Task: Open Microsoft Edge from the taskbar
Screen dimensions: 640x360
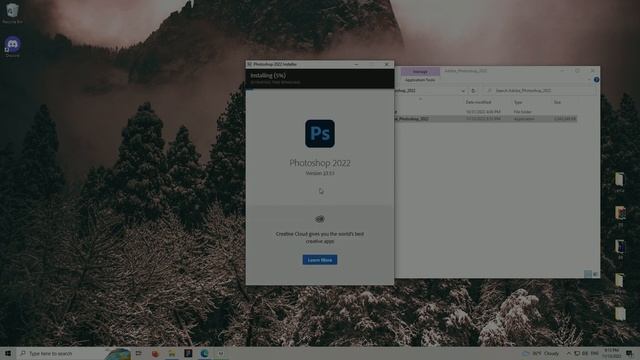Action: point(204,353)
